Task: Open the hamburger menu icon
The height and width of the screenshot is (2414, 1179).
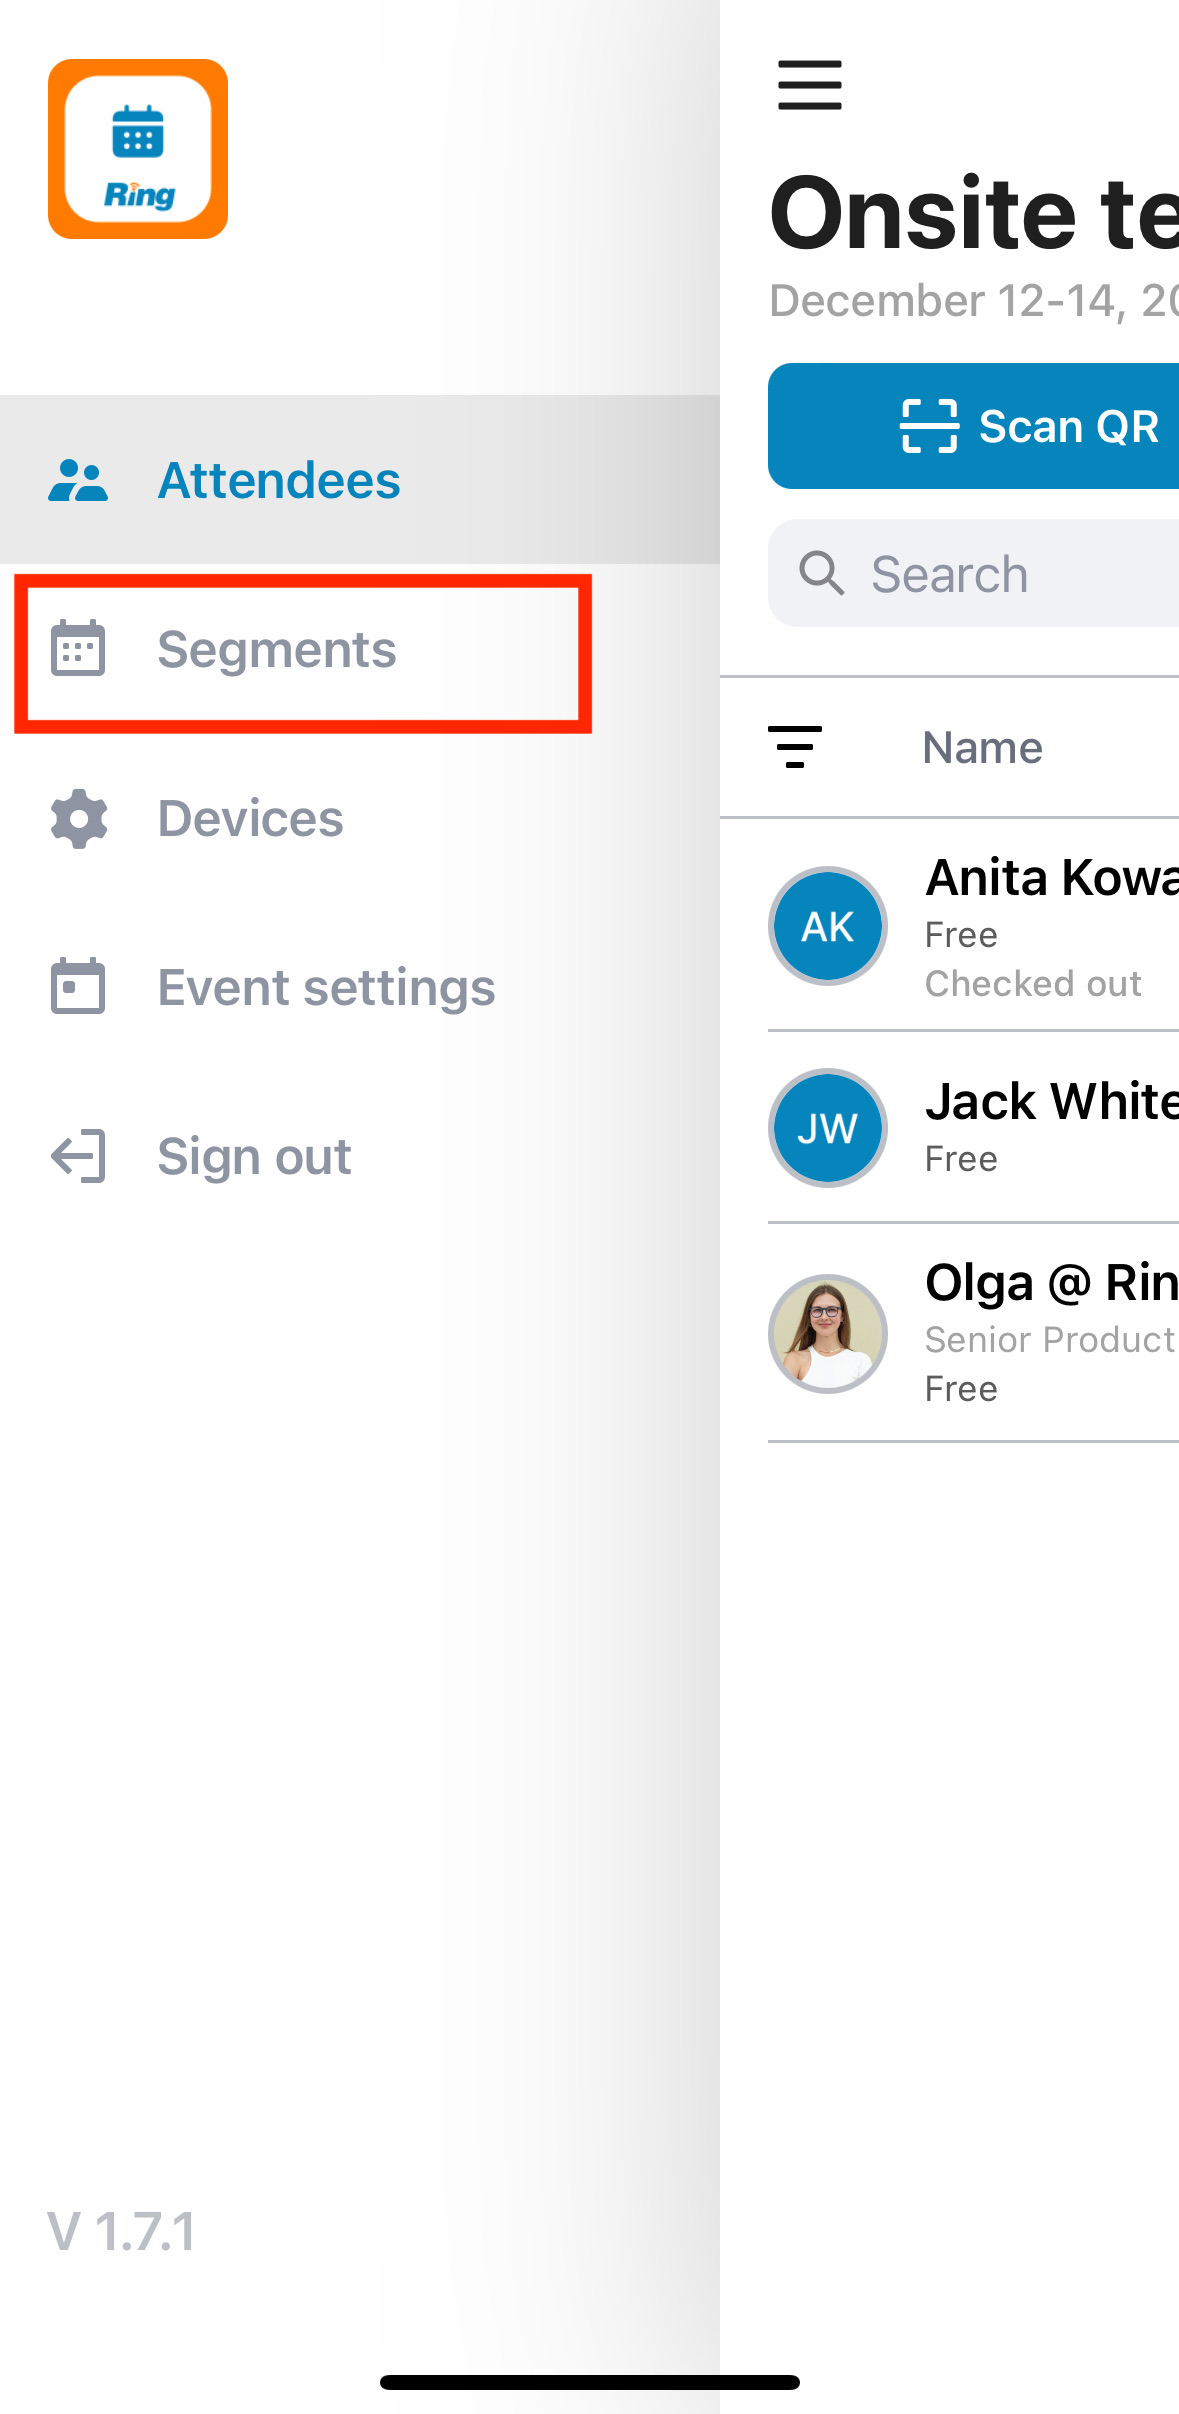Action: 810,85
